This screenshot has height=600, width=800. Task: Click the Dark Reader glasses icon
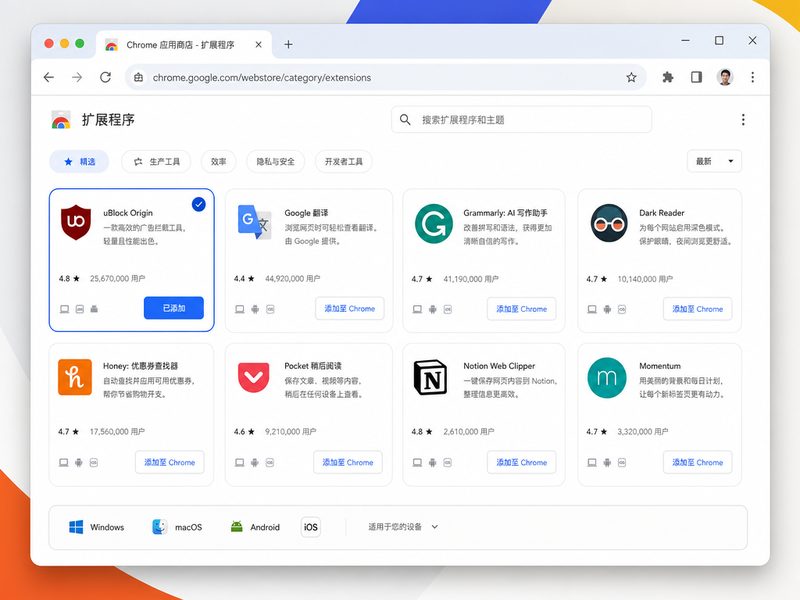[609, 223]
